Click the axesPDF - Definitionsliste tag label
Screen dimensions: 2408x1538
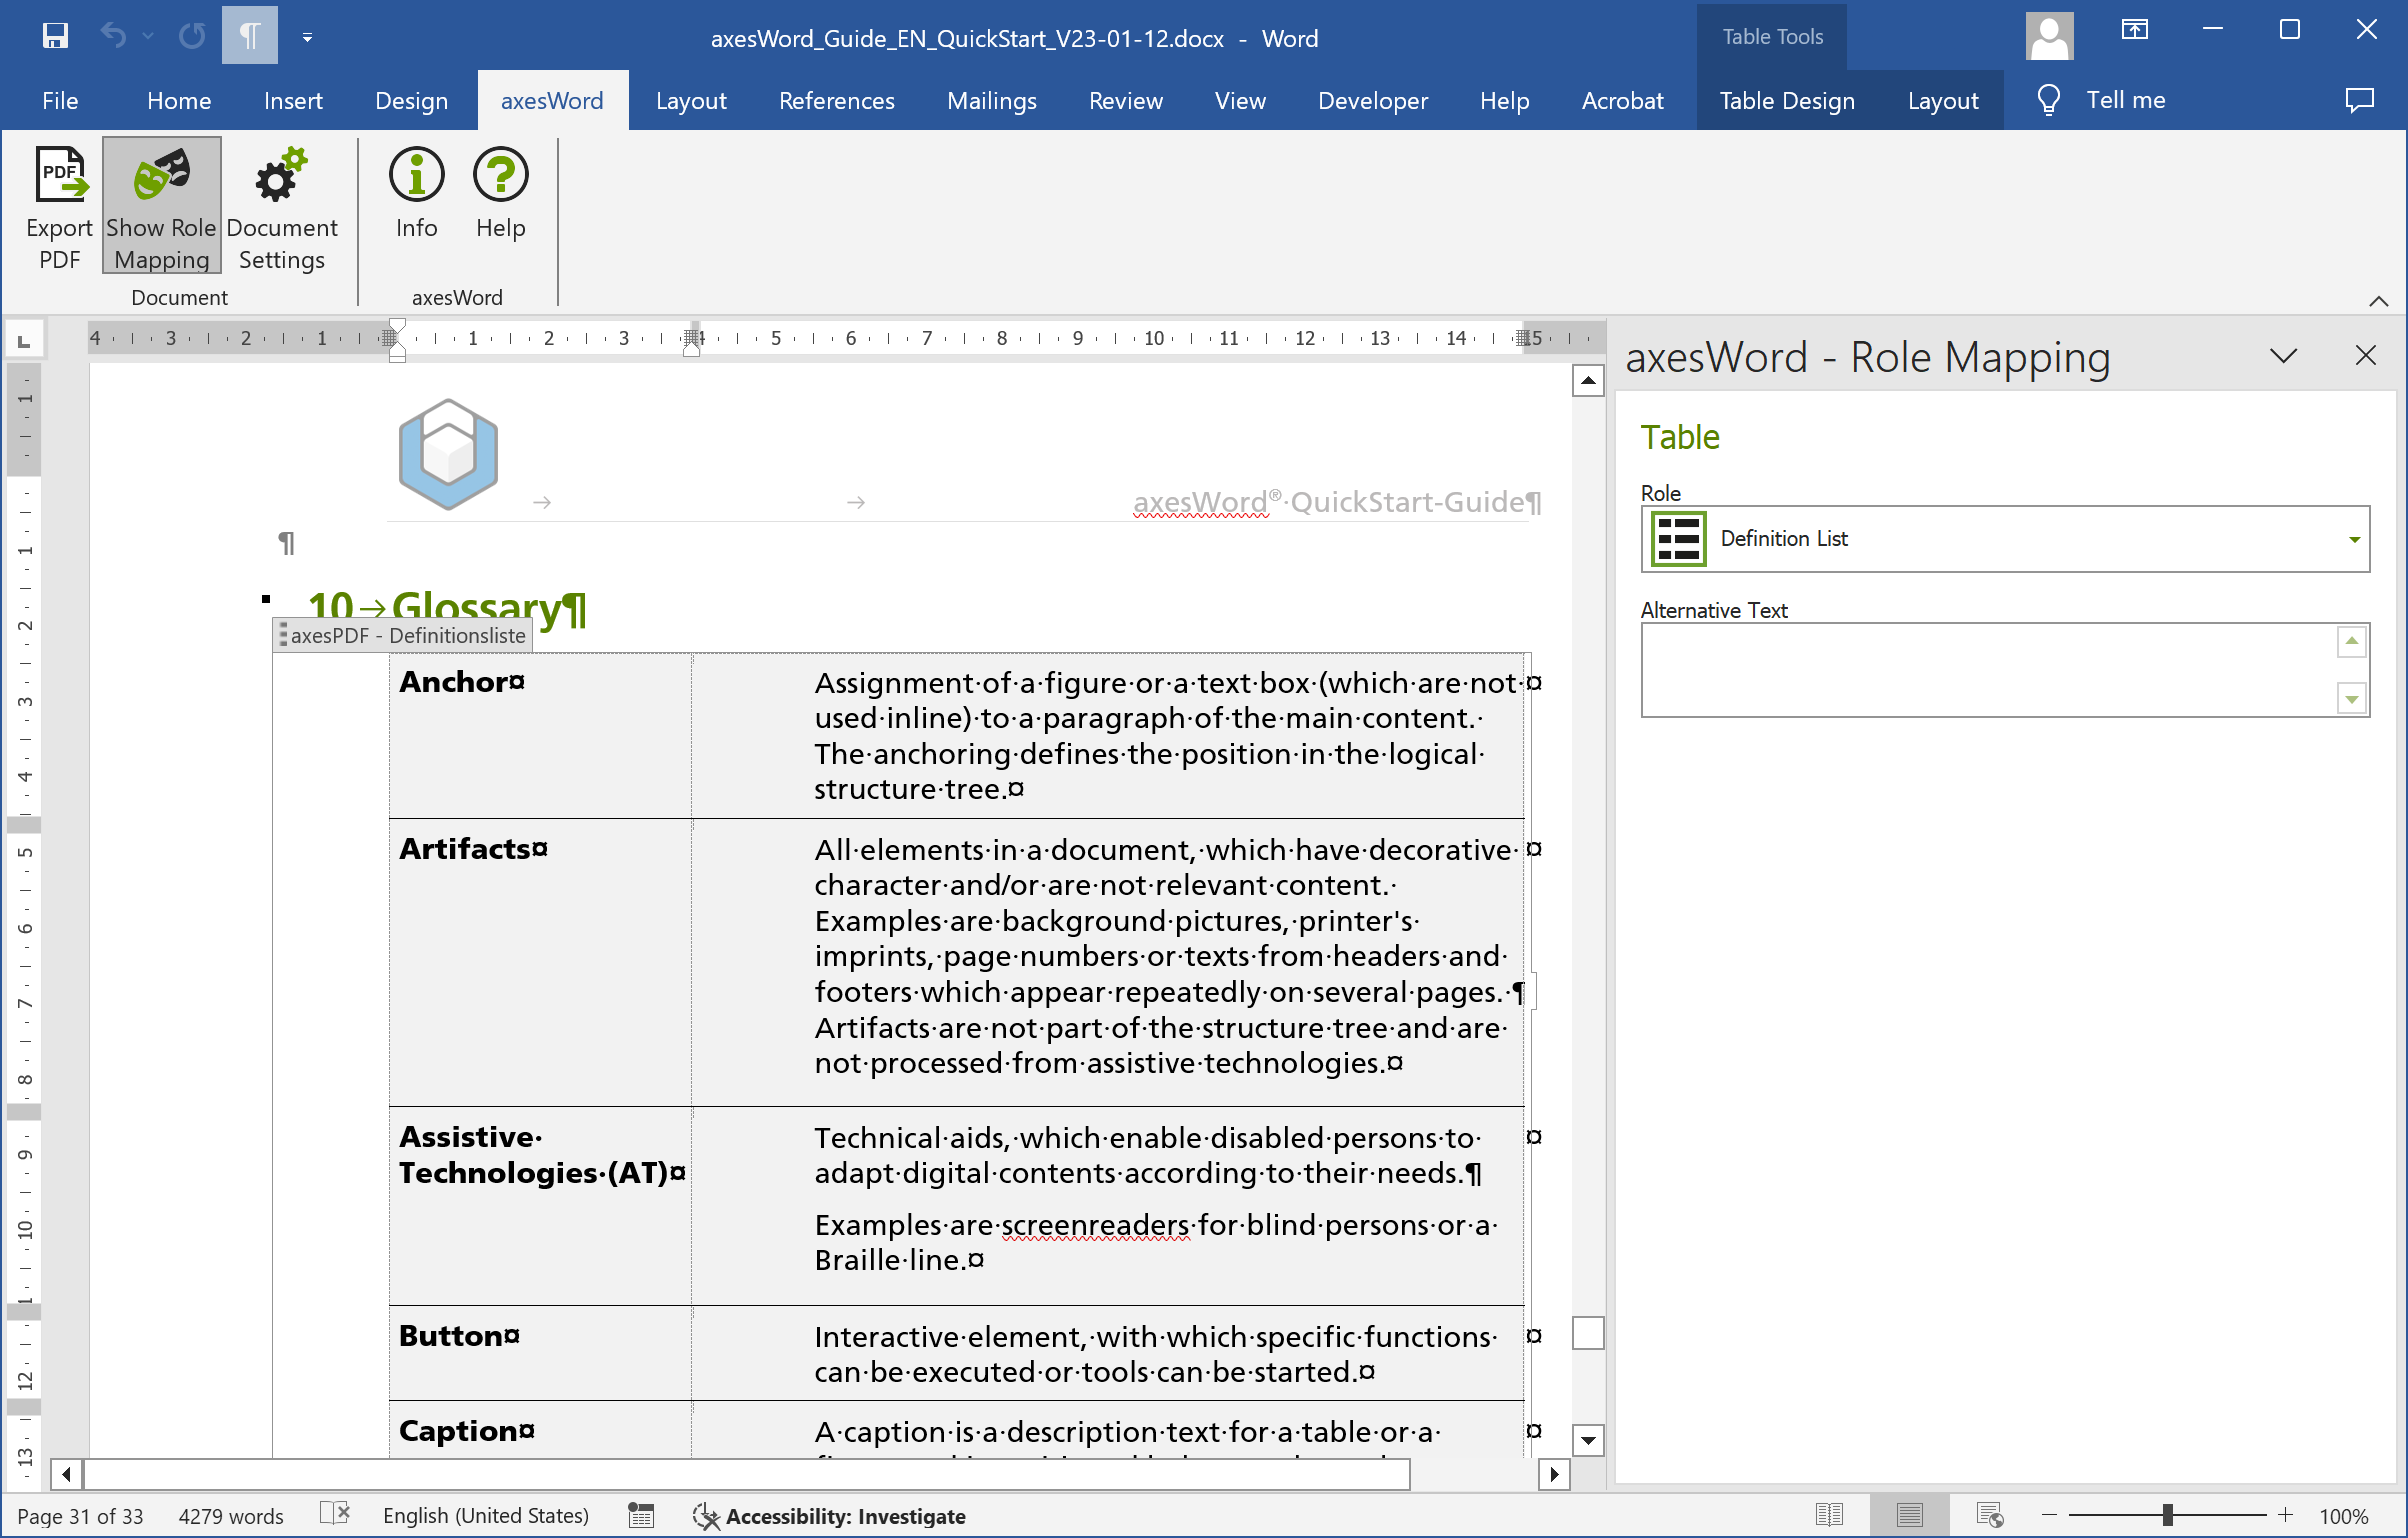[x=402, y=635]
